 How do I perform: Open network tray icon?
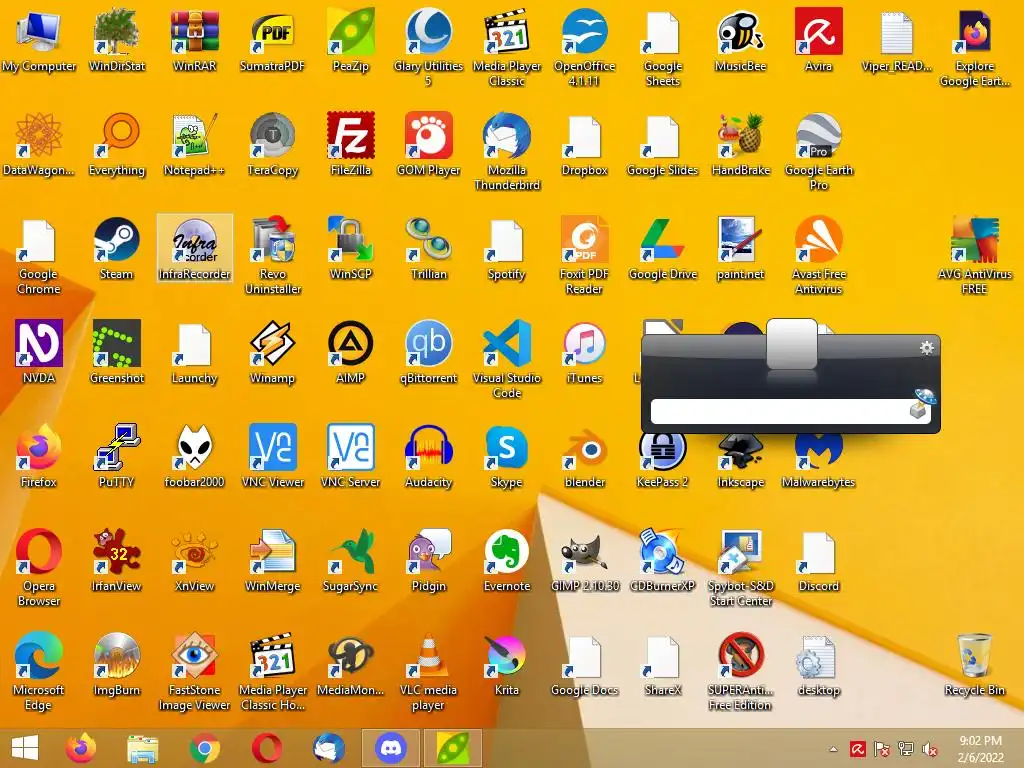[905, 749]
